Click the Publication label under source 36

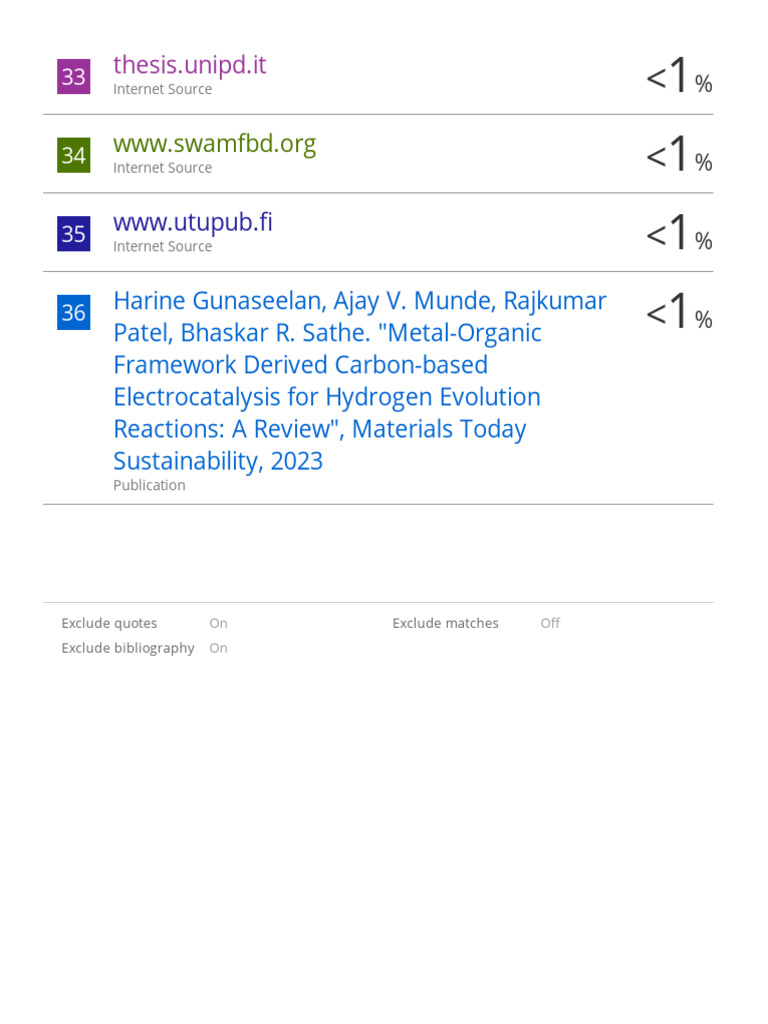(149, 485)
